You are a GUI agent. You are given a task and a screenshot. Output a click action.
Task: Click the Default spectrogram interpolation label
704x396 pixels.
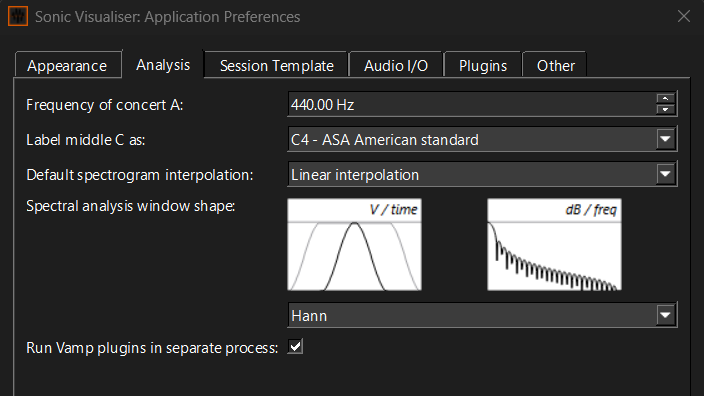pos(140,175)
